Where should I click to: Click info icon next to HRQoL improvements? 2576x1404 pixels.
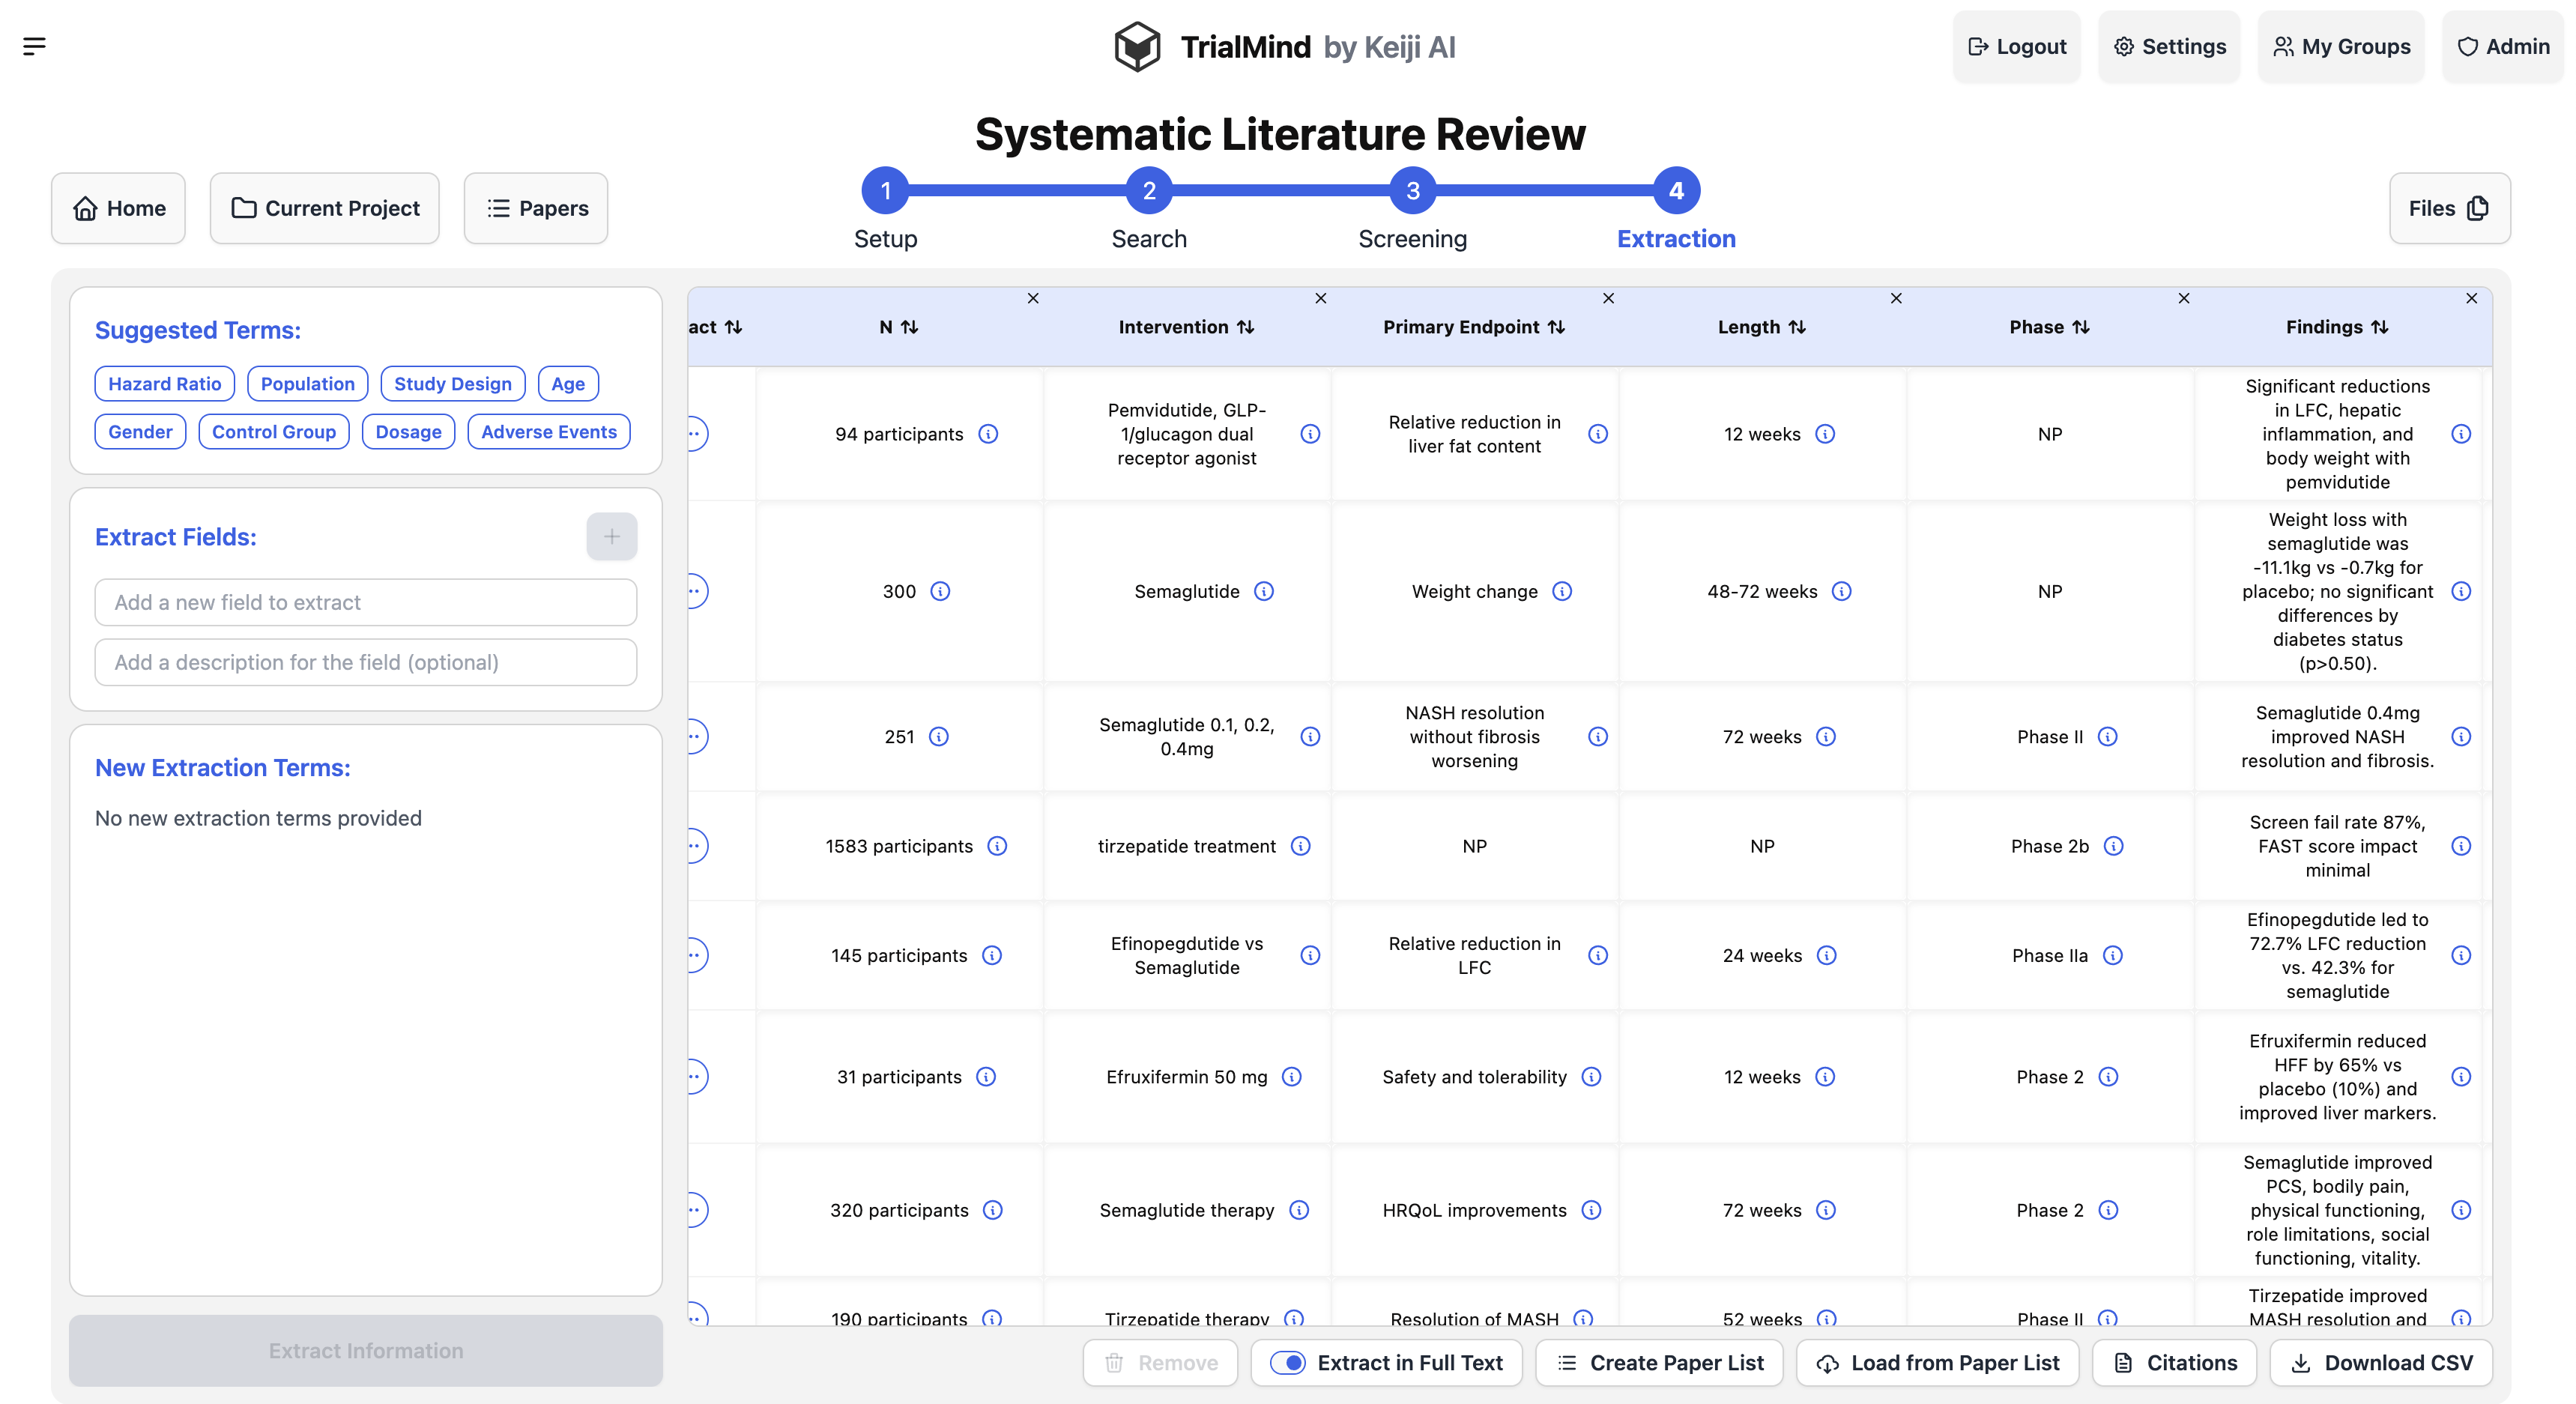1591,1210
